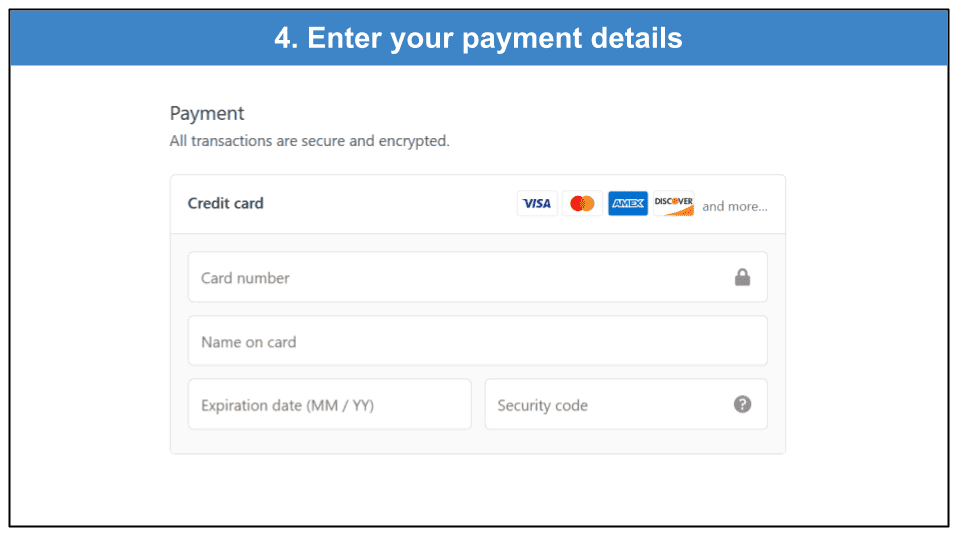The width and height of the screenshot is (960, 540).
Task: Click the padlock icon in Card number field
Action: click(x=742, y=277)
